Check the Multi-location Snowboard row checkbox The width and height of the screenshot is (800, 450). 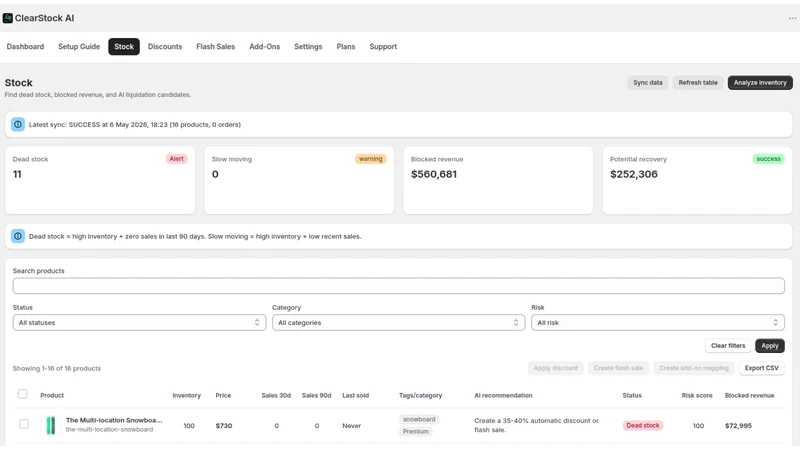24,424
